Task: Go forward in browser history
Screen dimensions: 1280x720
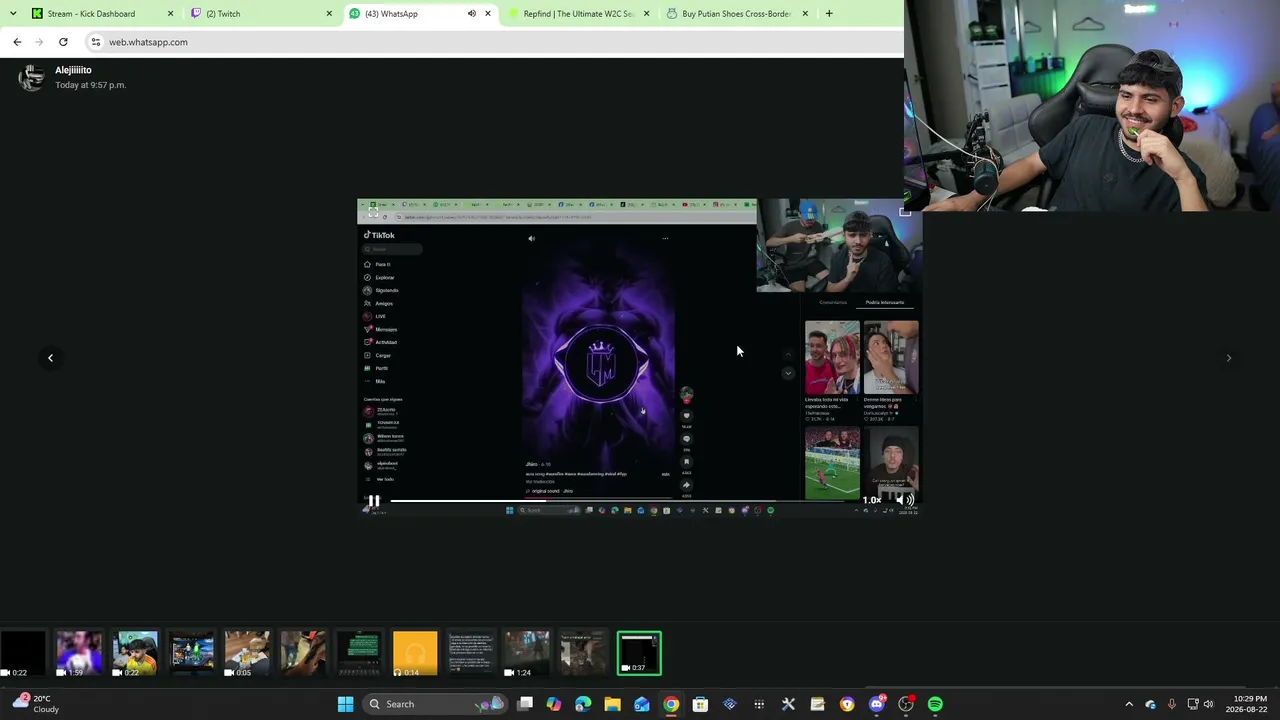Action: click(x=39, y=42)
